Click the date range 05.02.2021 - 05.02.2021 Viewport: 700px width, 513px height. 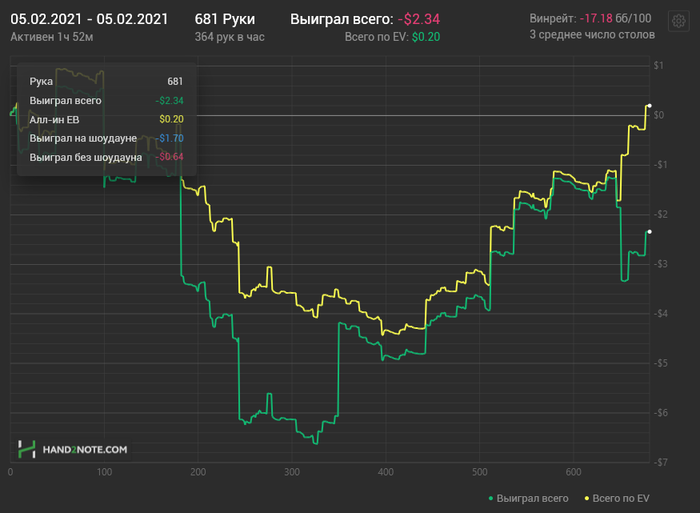tap(89, 19)
